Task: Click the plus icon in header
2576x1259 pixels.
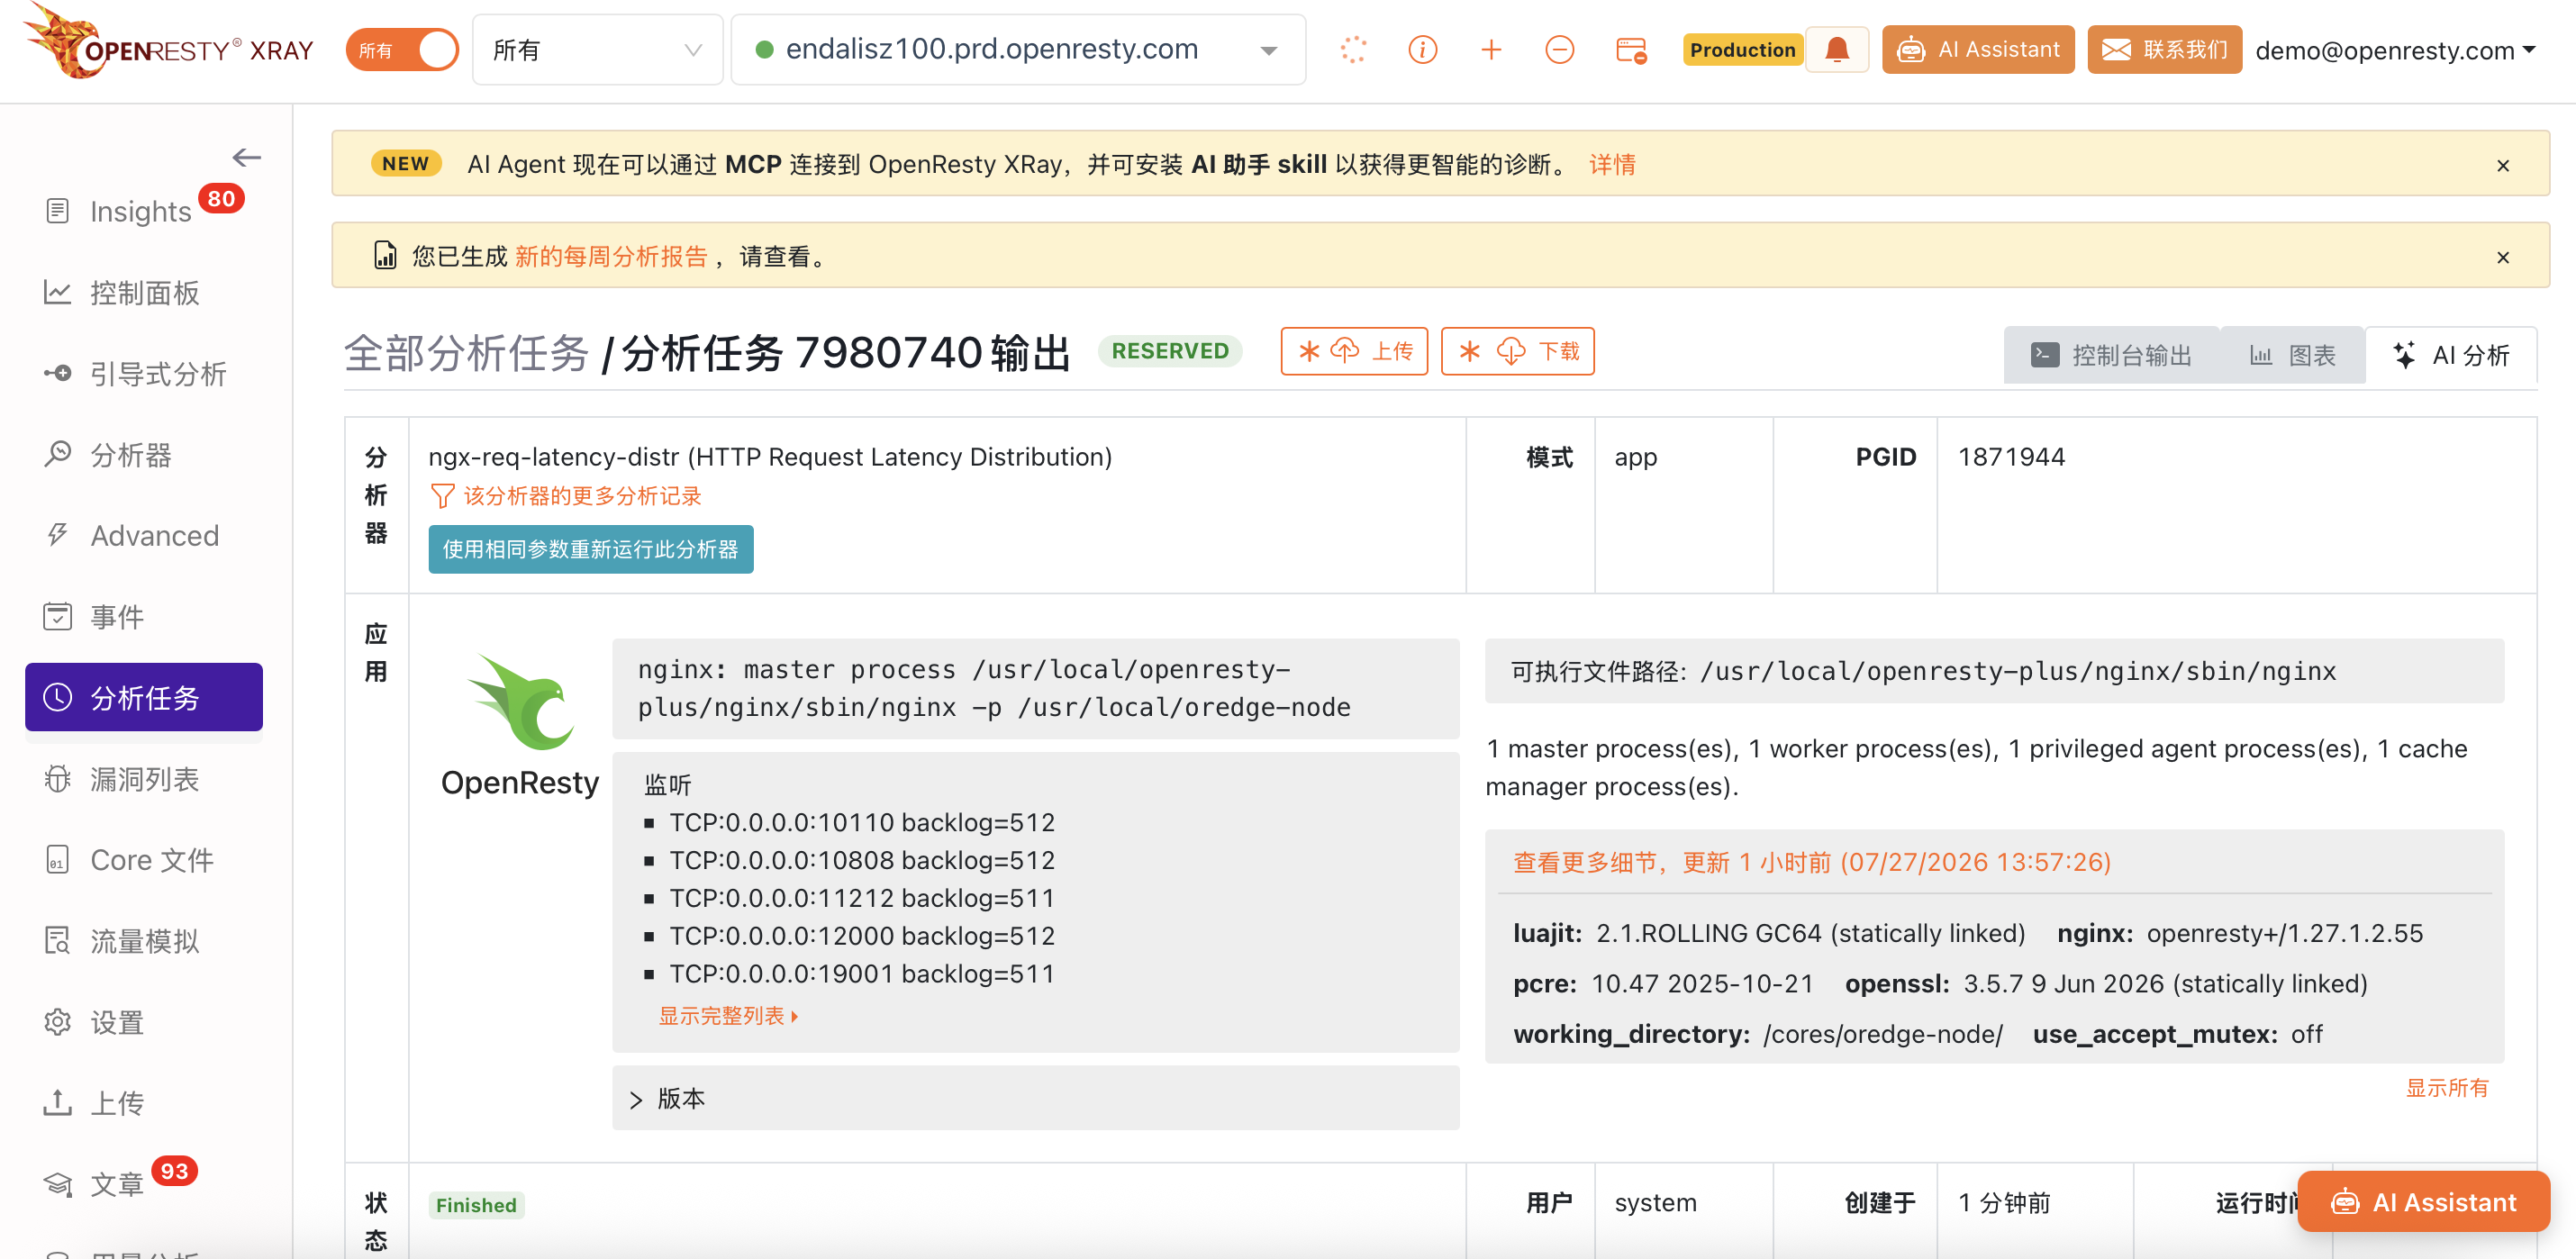Action: pos(1491,50)
